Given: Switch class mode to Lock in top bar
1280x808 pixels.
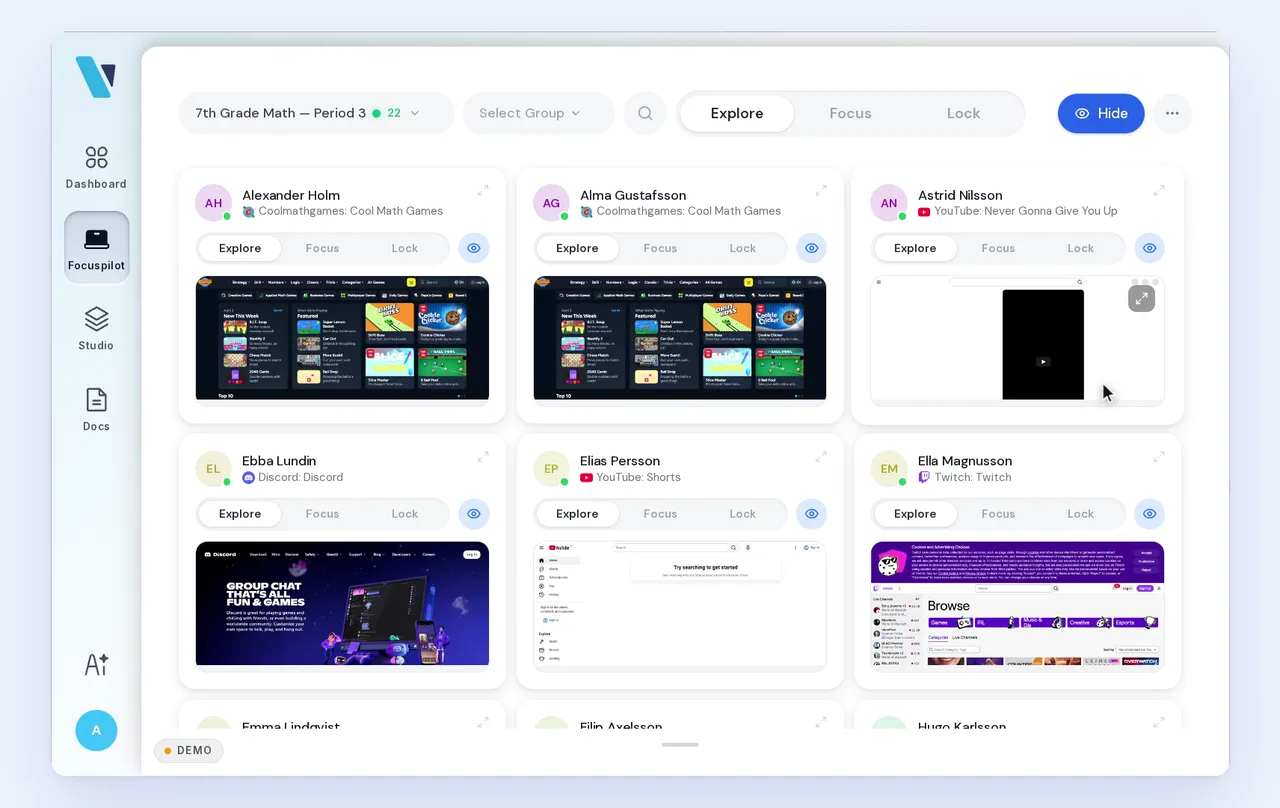Looking at the screenshot, I should pos(963,113).
